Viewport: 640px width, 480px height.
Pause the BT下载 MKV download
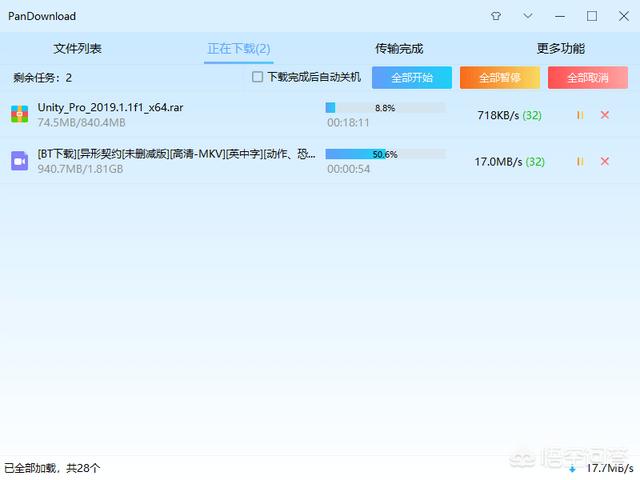click(580, 161)
